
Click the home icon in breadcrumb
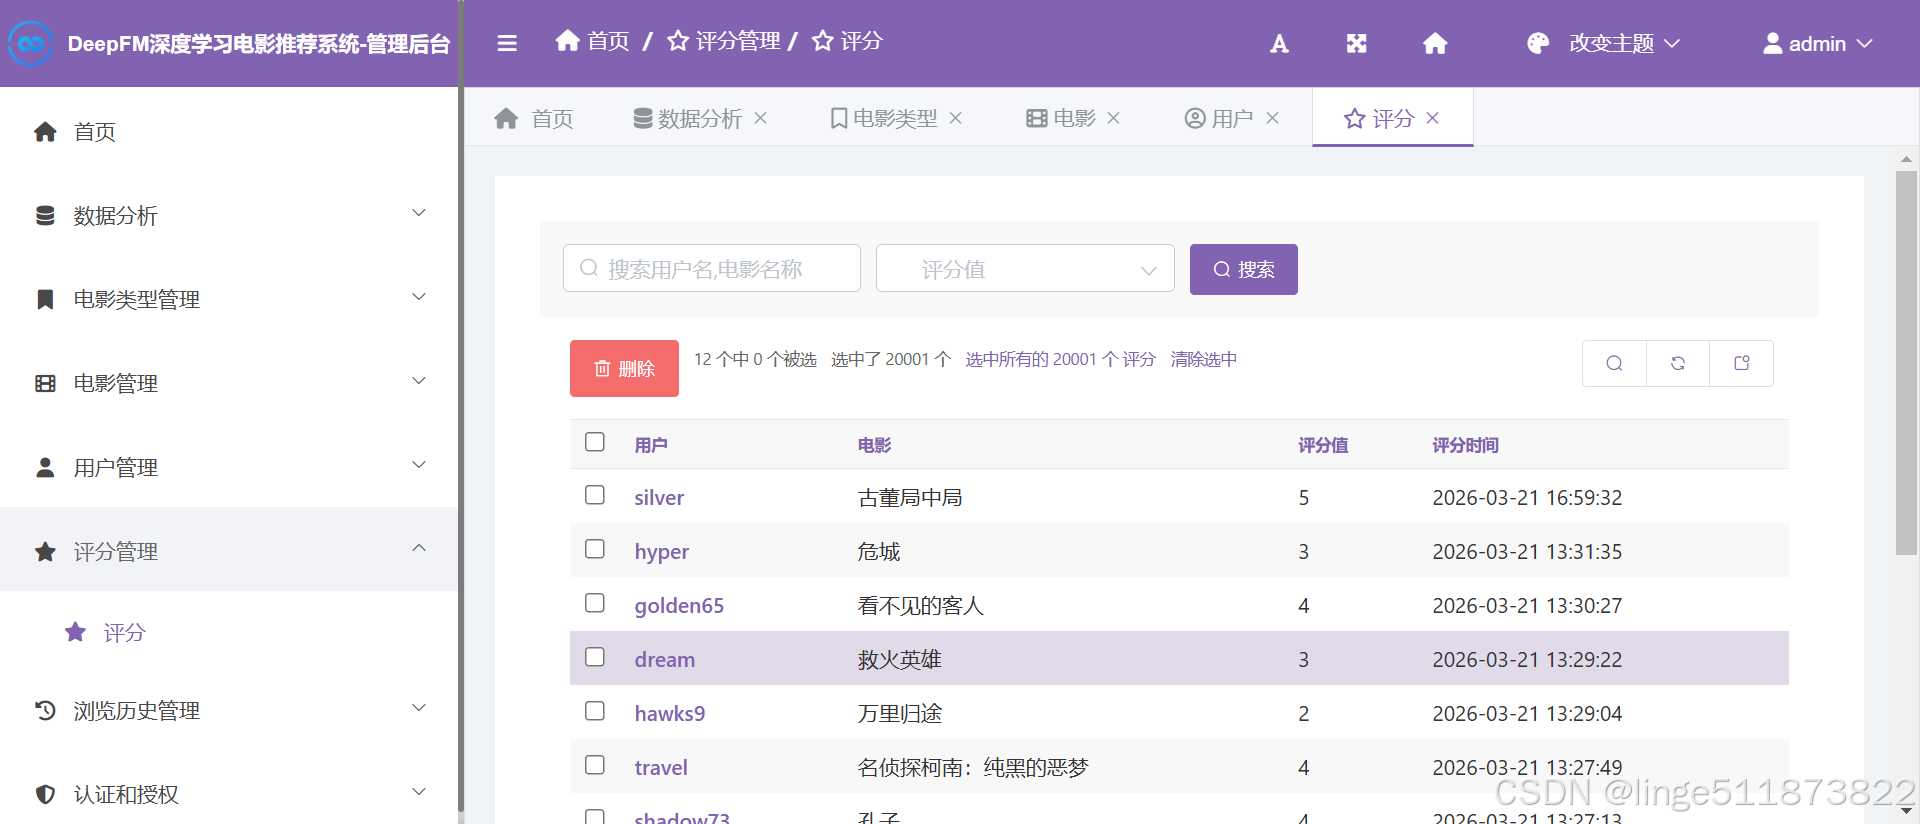click(x=567, y=40)
